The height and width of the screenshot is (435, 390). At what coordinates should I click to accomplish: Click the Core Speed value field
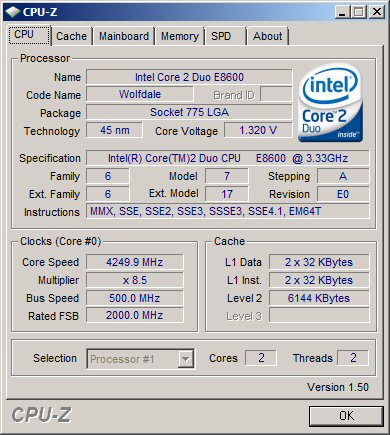click(x=135, y=262)
